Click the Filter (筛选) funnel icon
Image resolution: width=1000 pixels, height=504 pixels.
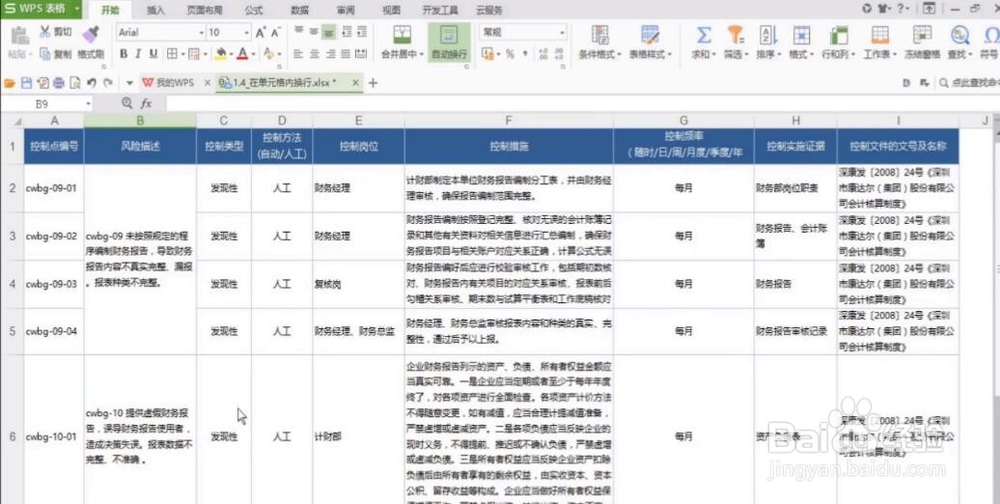tap(735, 35)
